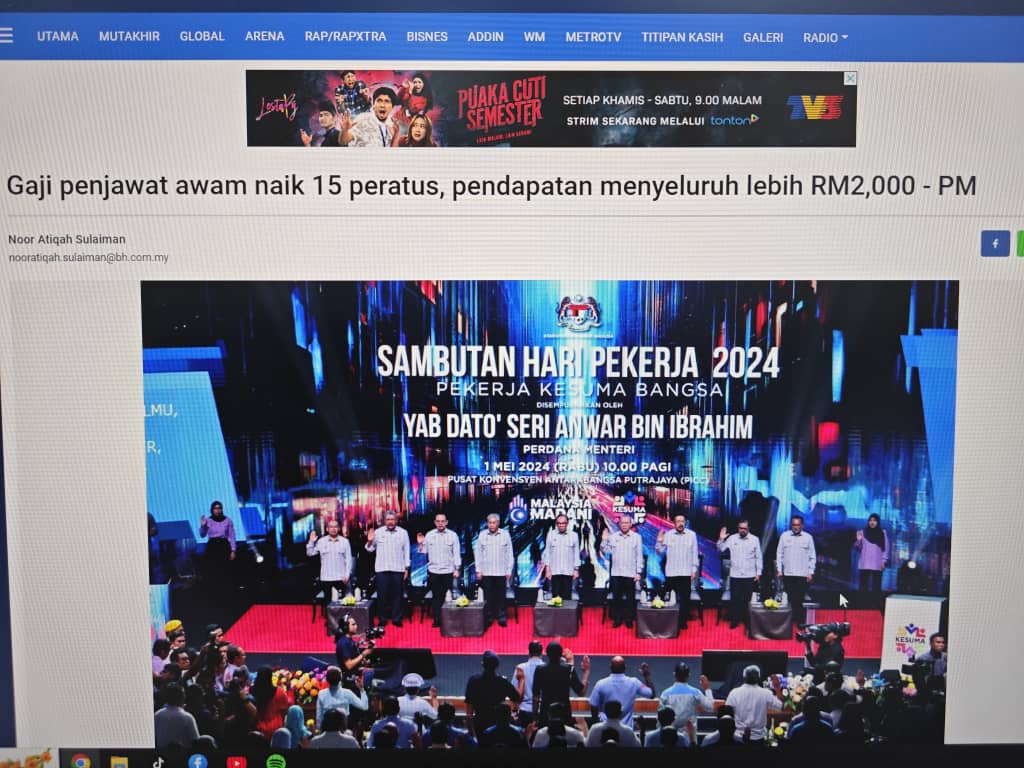Screen dimensions: 1024x768
Task: Open File Explorer folder icon in taskbar
Action: (119, 761)
